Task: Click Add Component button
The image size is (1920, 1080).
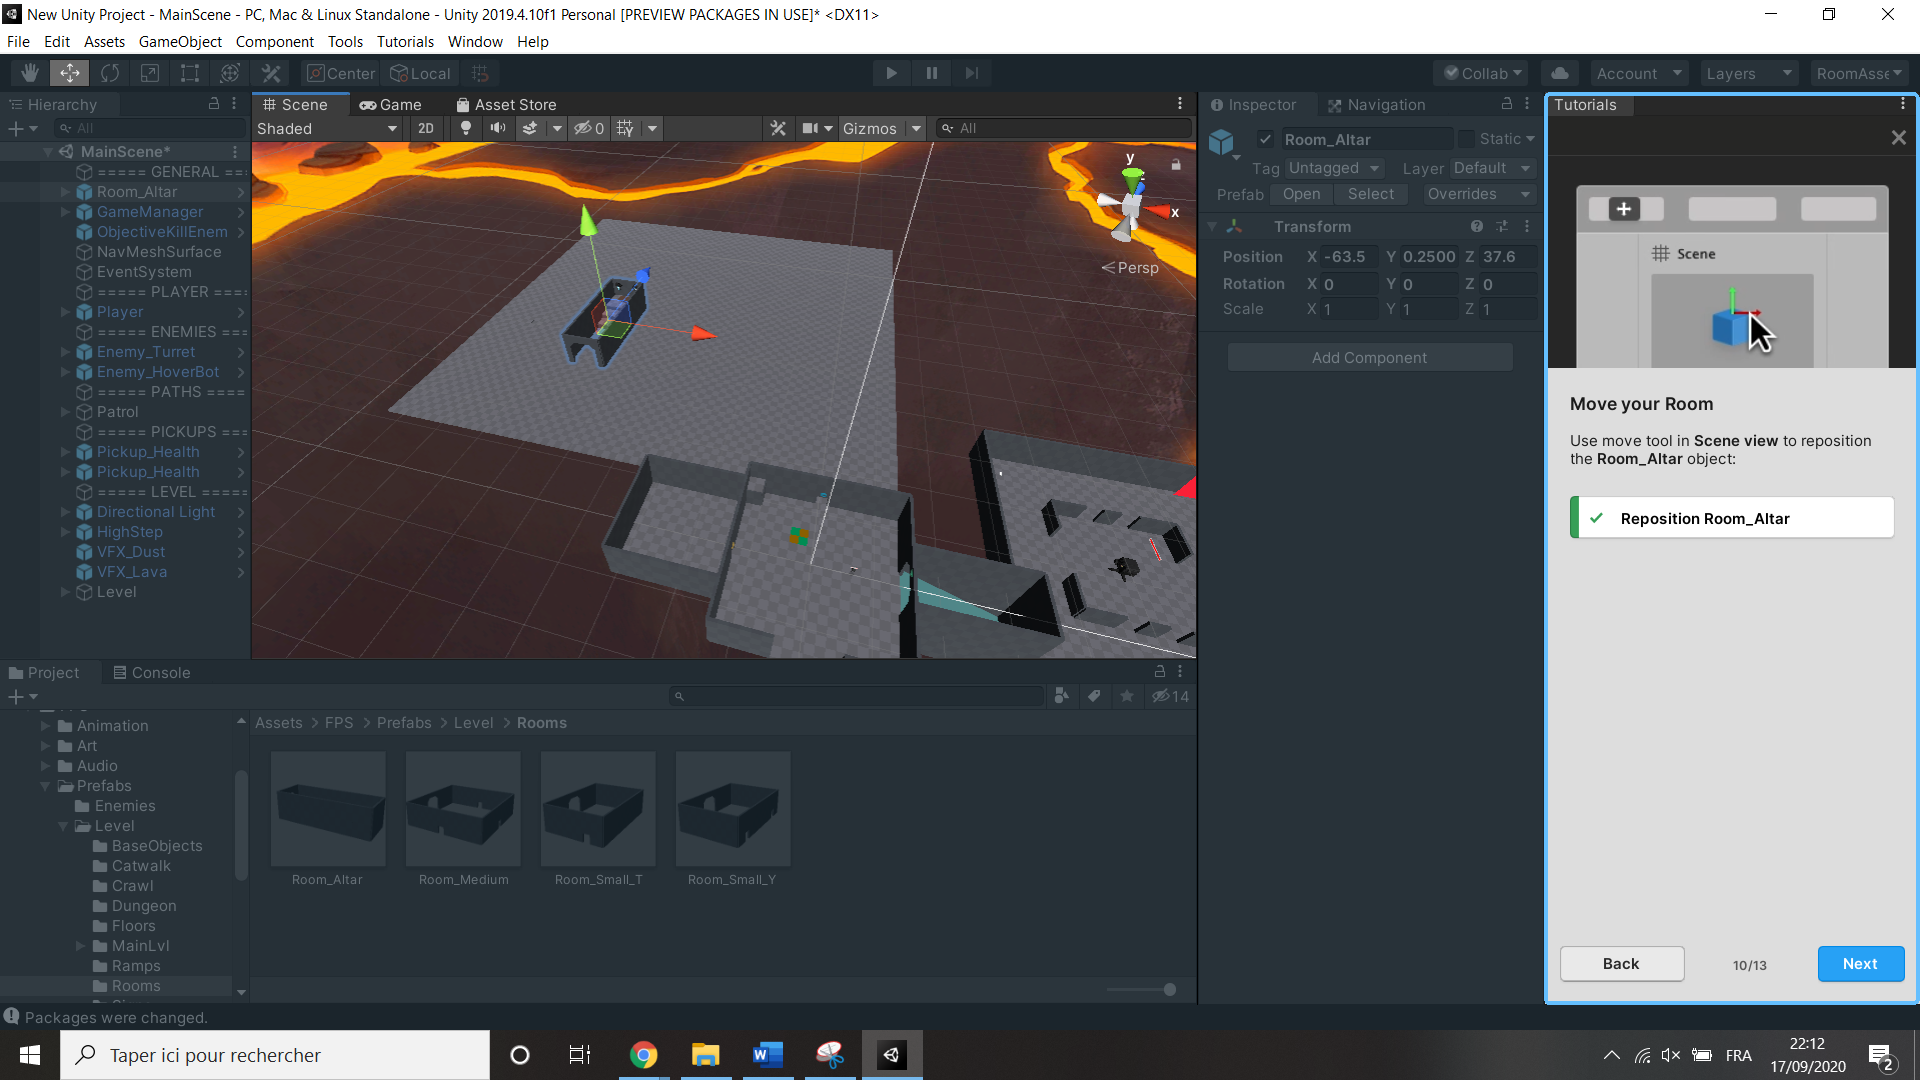Action: (1369, 357)
